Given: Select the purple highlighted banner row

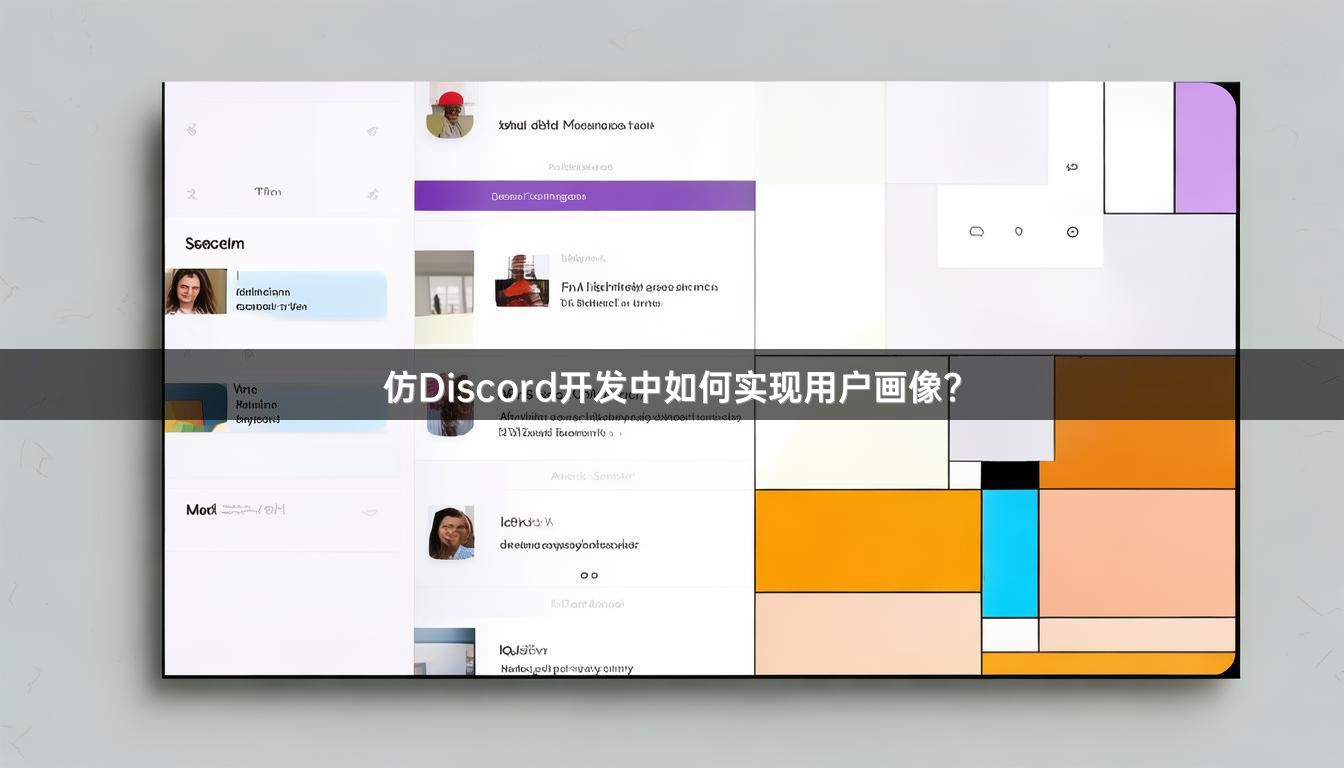Looking at the screenshot, I should 584,196.
